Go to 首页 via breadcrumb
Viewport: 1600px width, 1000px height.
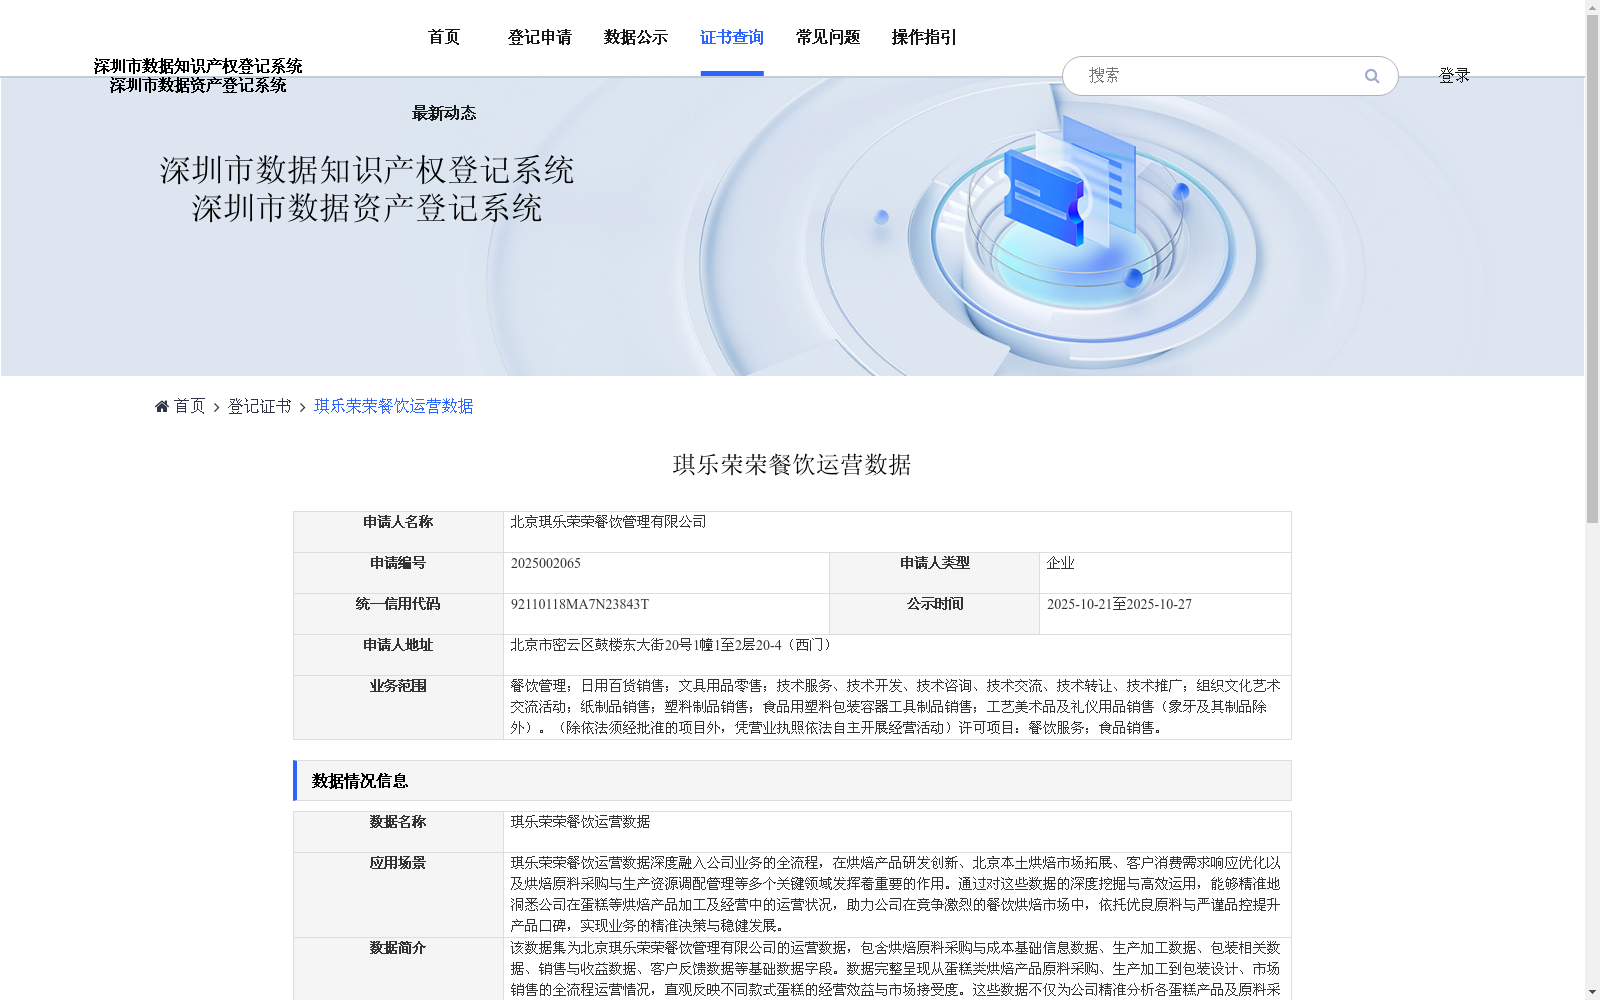pos(189,406)
